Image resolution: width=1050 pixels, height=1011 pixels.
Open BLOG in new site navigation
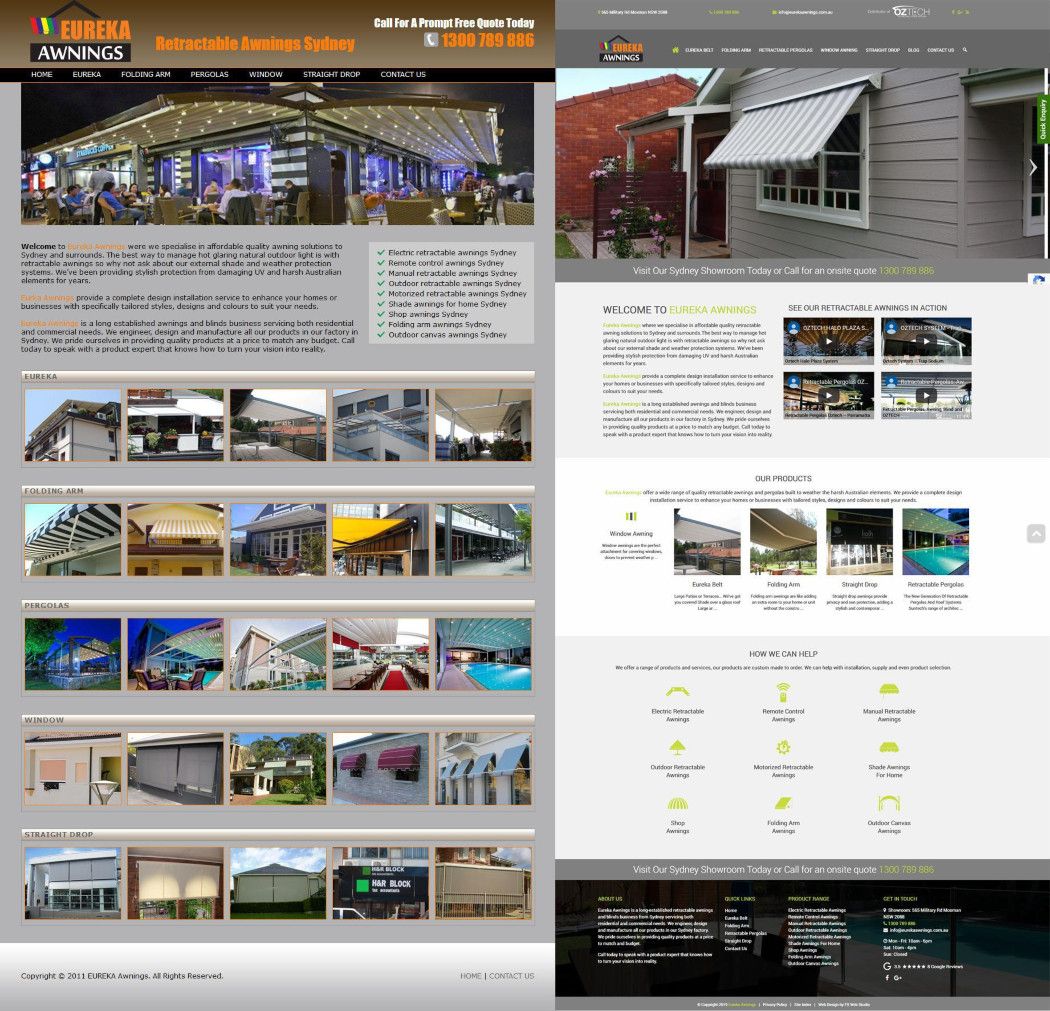pos(913,50)
